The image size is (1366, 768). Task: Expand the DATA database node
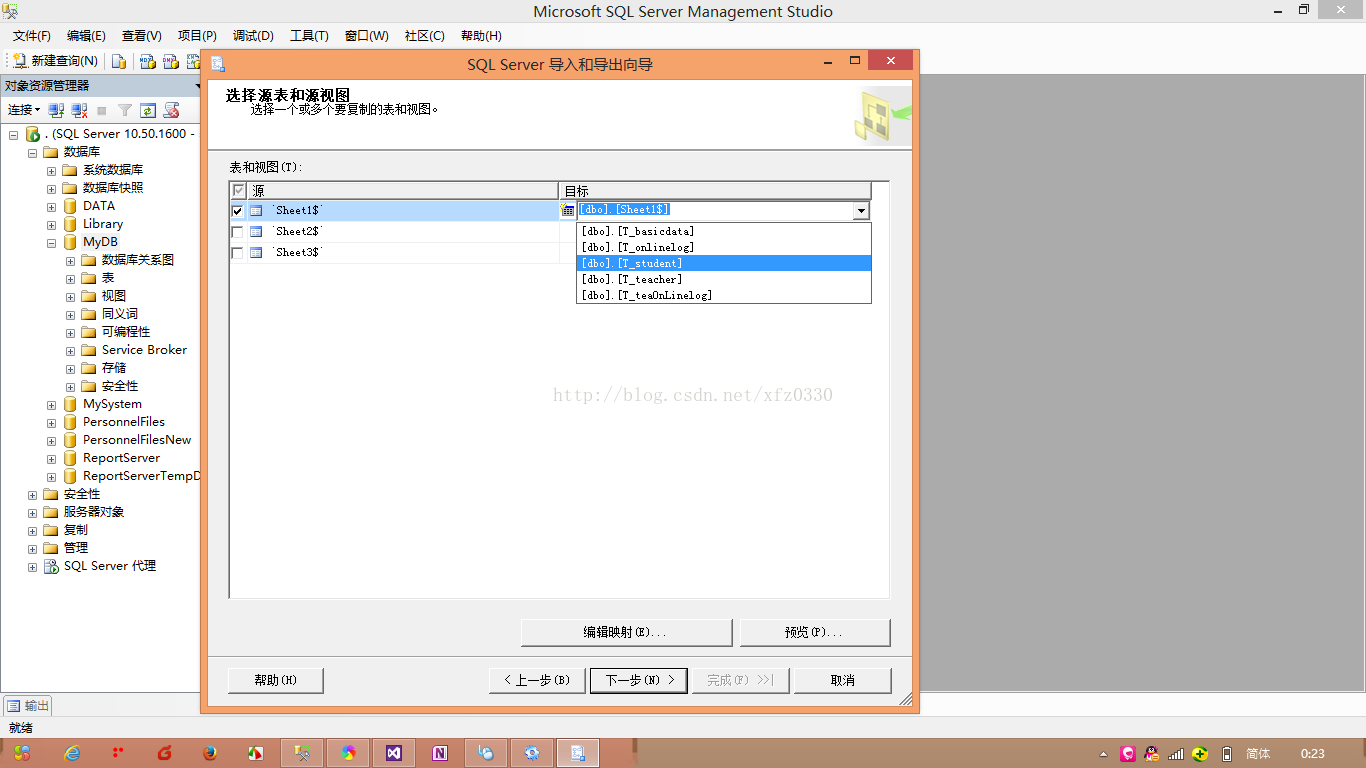coord(51,206)
